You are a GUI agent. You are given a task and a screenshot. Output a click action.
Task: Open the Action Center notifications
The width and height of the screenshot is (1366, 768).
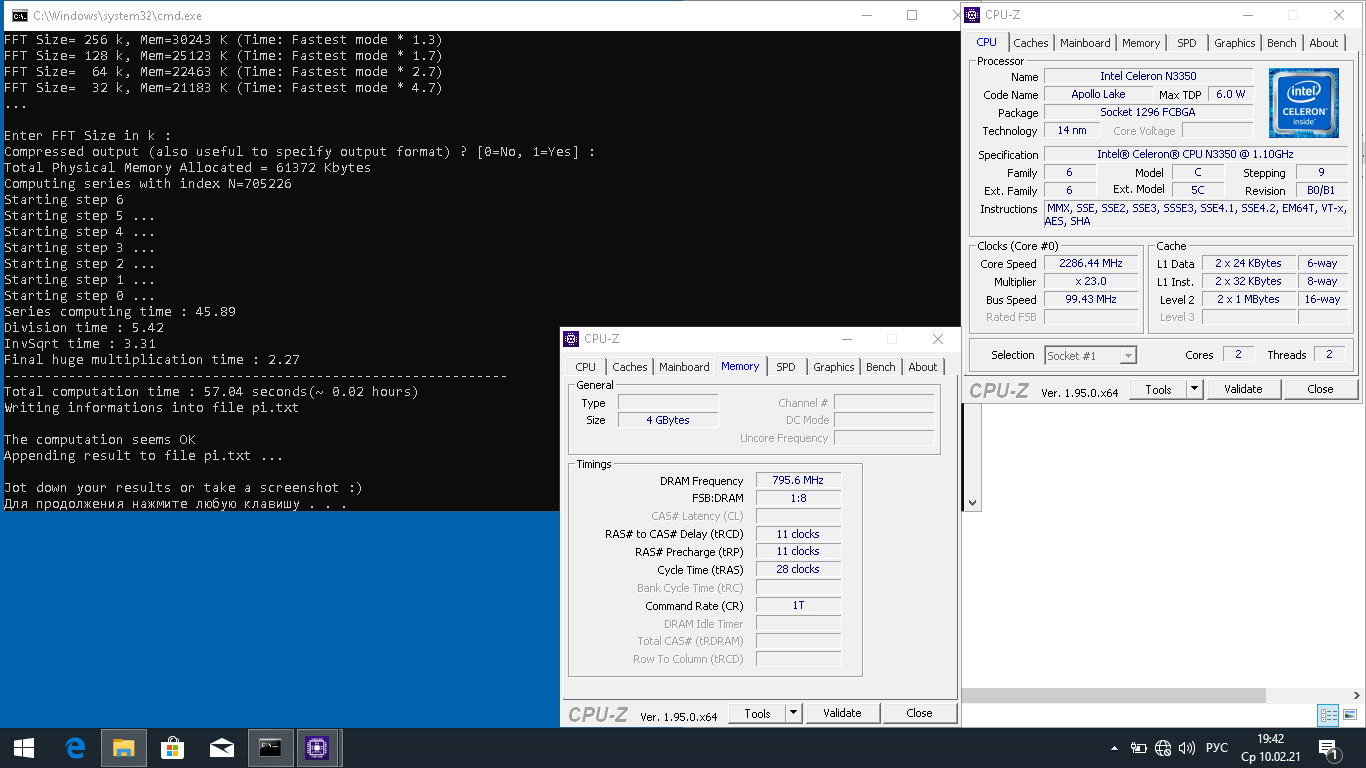(x=1330, y=748)
